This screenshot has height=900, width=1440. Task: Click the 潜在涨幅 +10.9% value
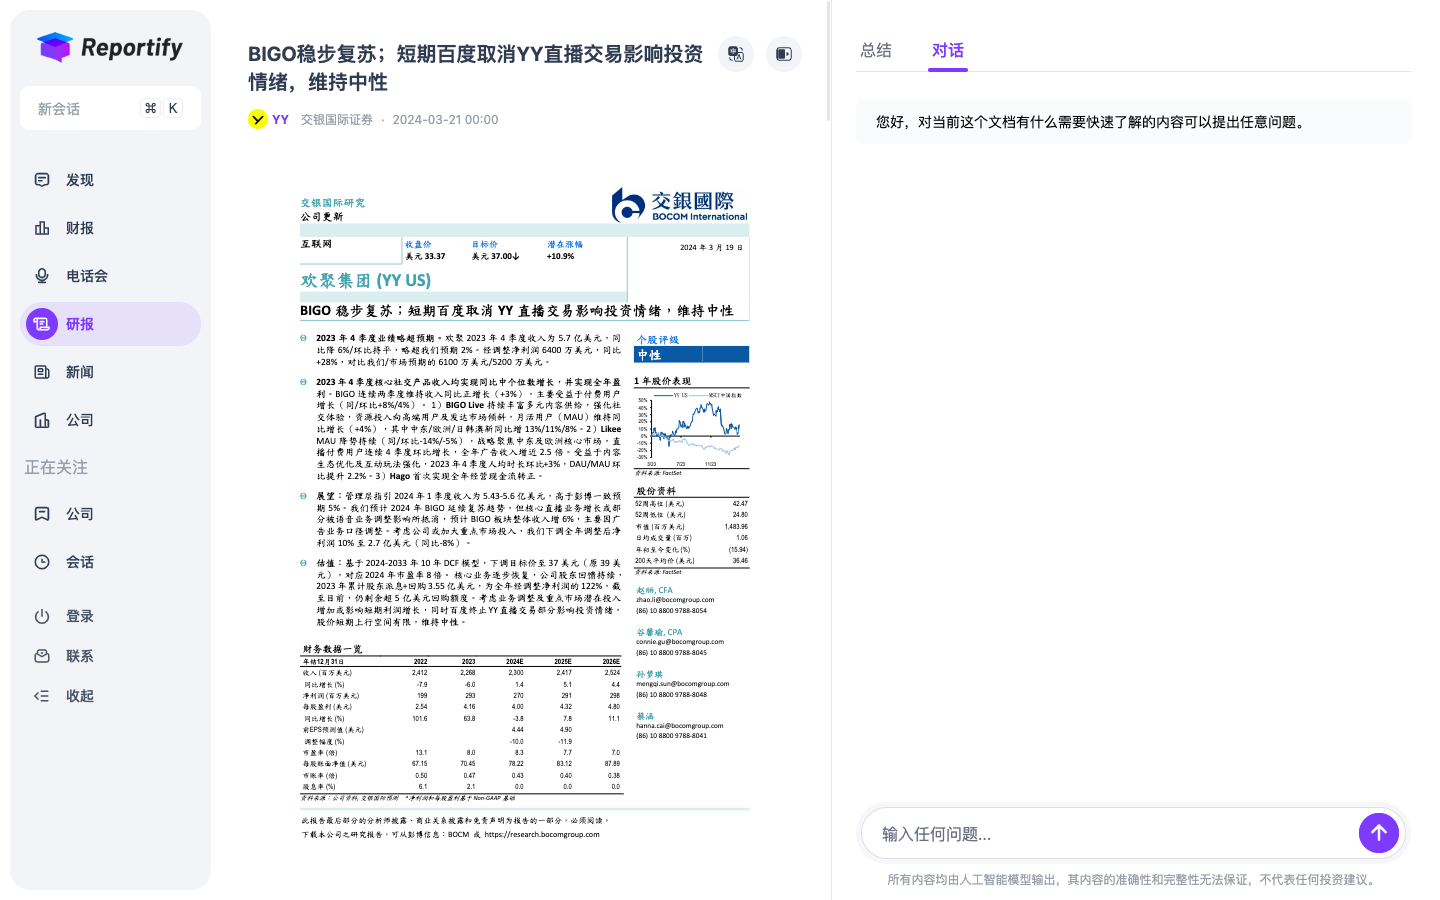tap(561, 256)
